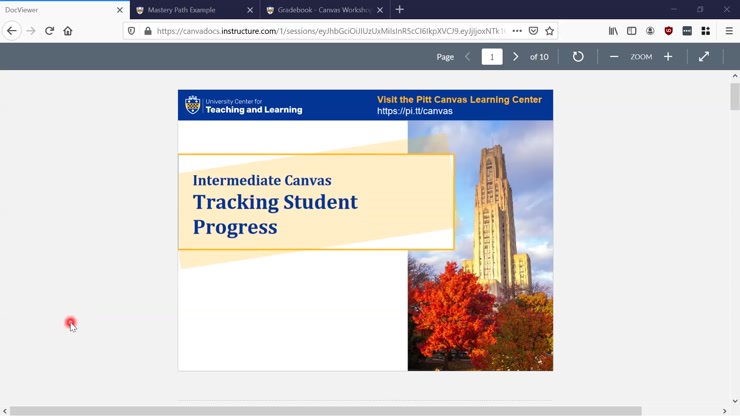Zoom in the document
Image resolution: width=740 pixels, height=416 pixels.
(668, 57)
